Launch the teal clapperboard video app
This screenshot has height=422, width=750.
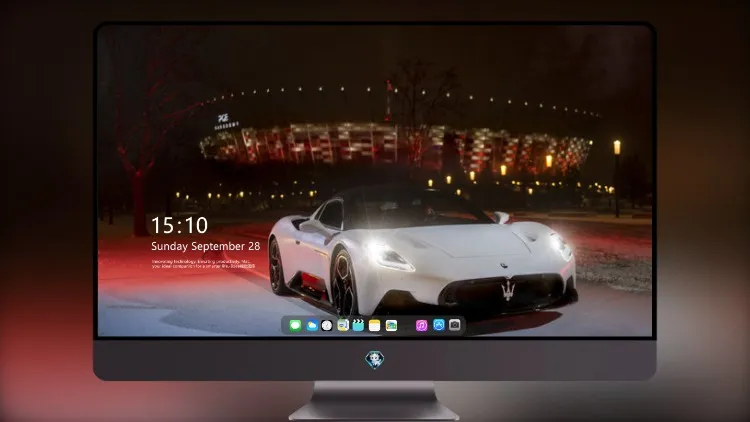pos(358,325)
